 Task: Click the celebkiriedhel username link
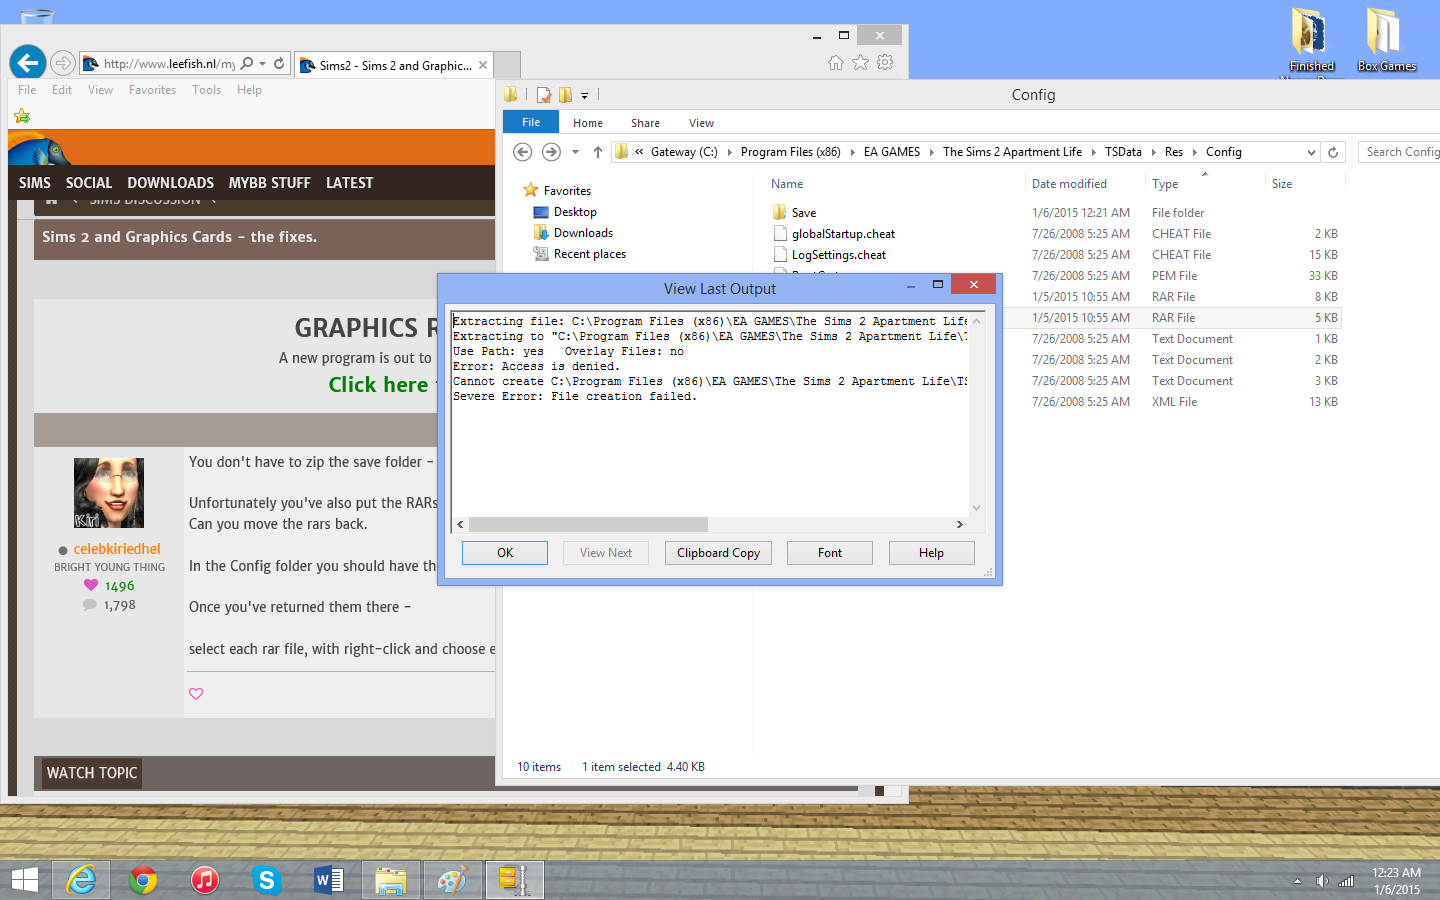point(117,549)
